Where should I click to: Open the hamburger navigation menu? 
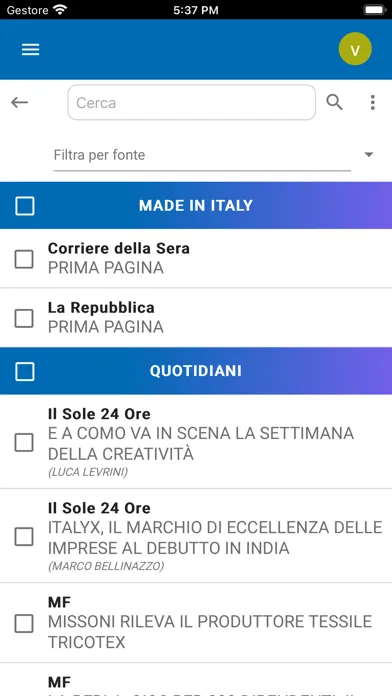tap(31, 49)
